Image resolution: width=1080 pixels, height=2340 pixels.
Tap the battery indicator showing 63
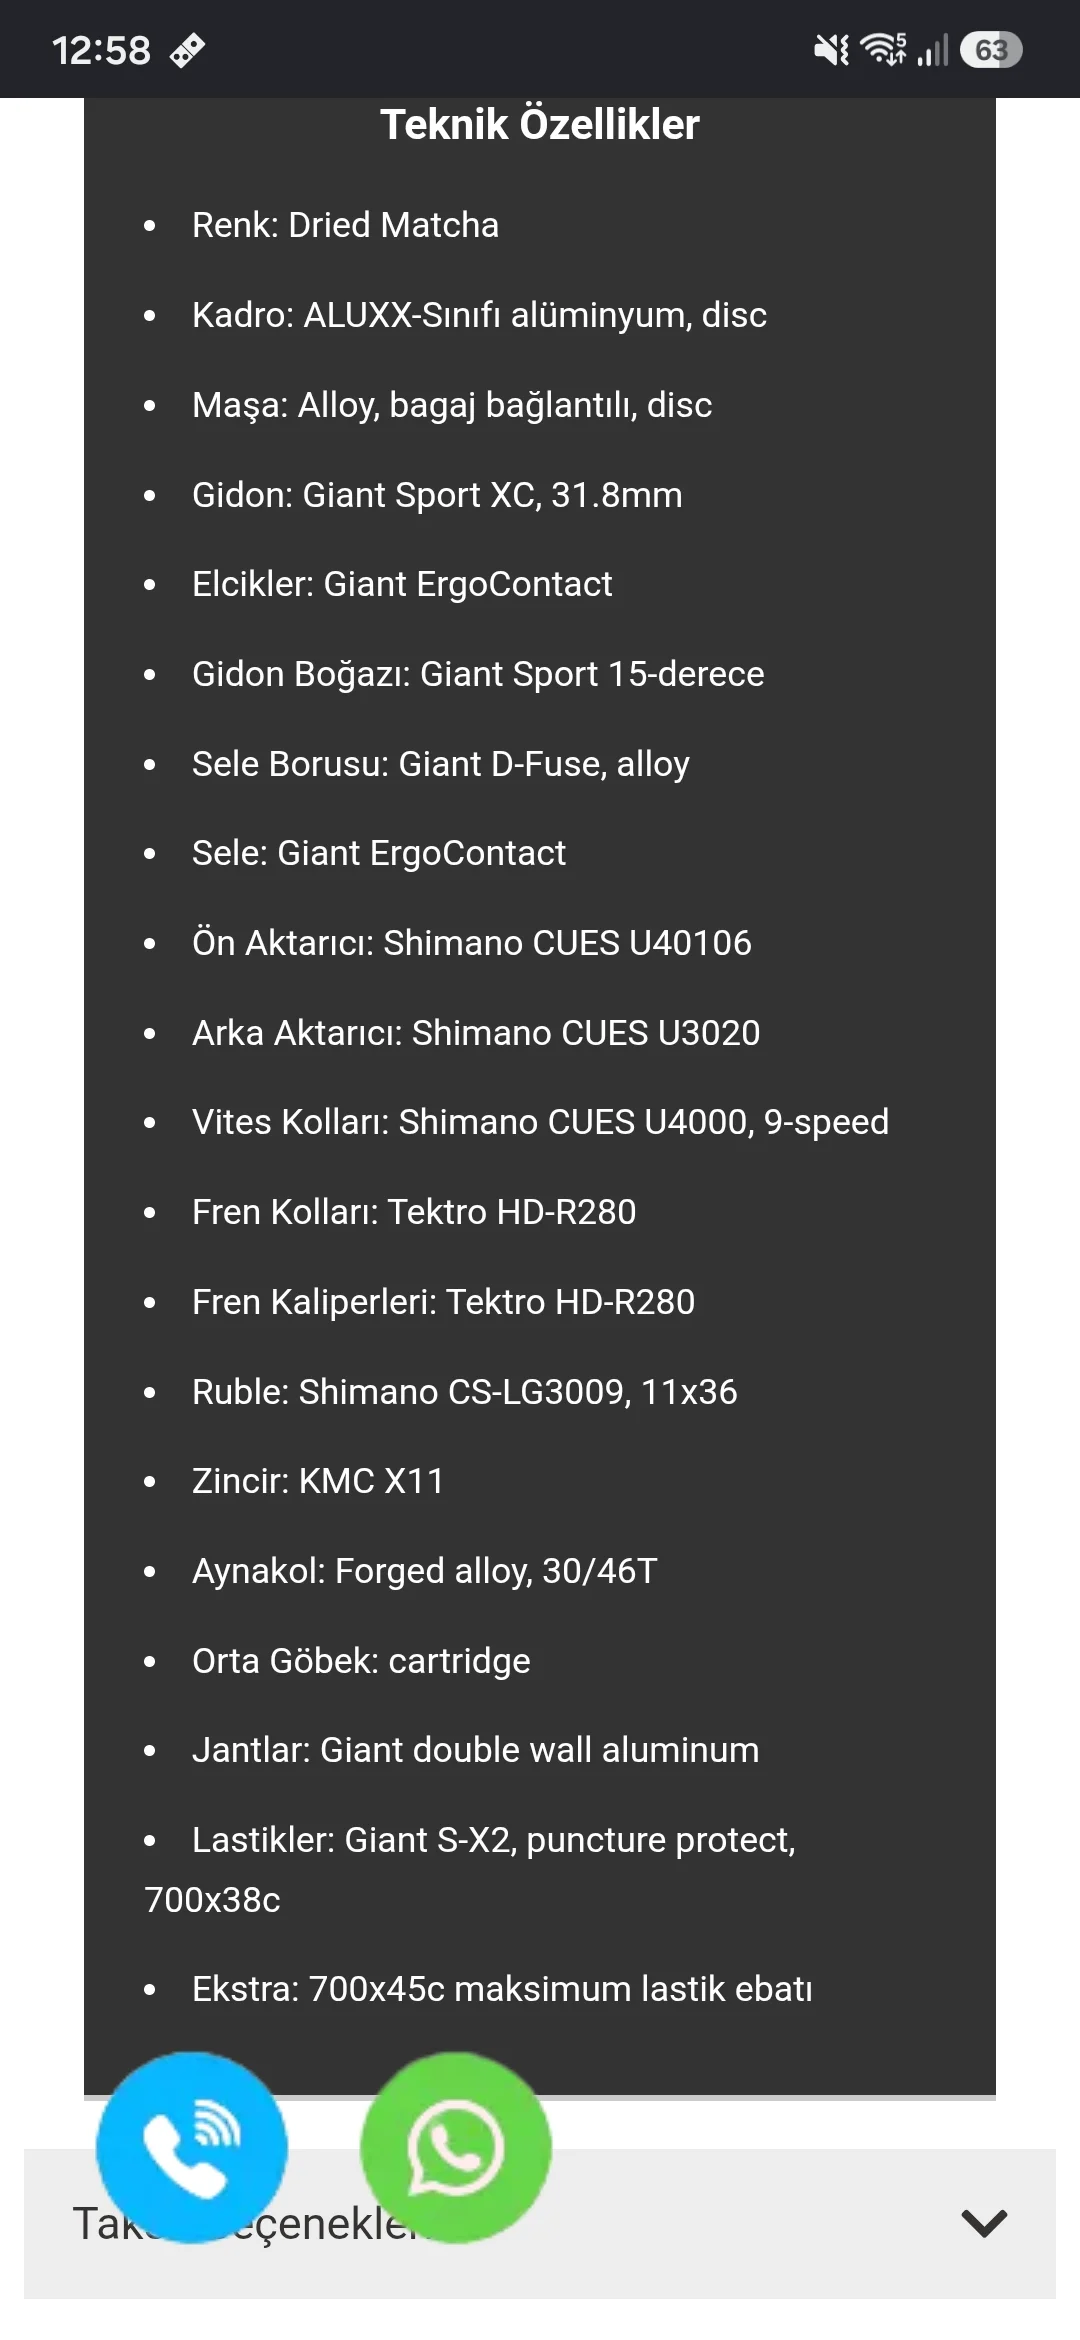(x=991, y=50)
